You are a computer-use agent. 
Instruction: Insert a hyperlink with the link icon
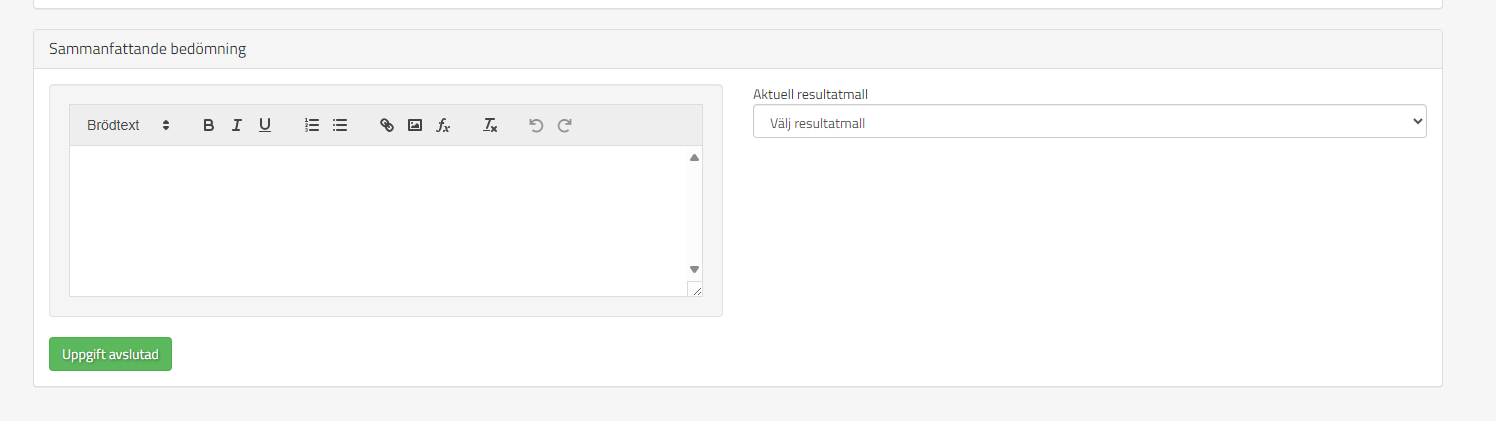point(387,125)
